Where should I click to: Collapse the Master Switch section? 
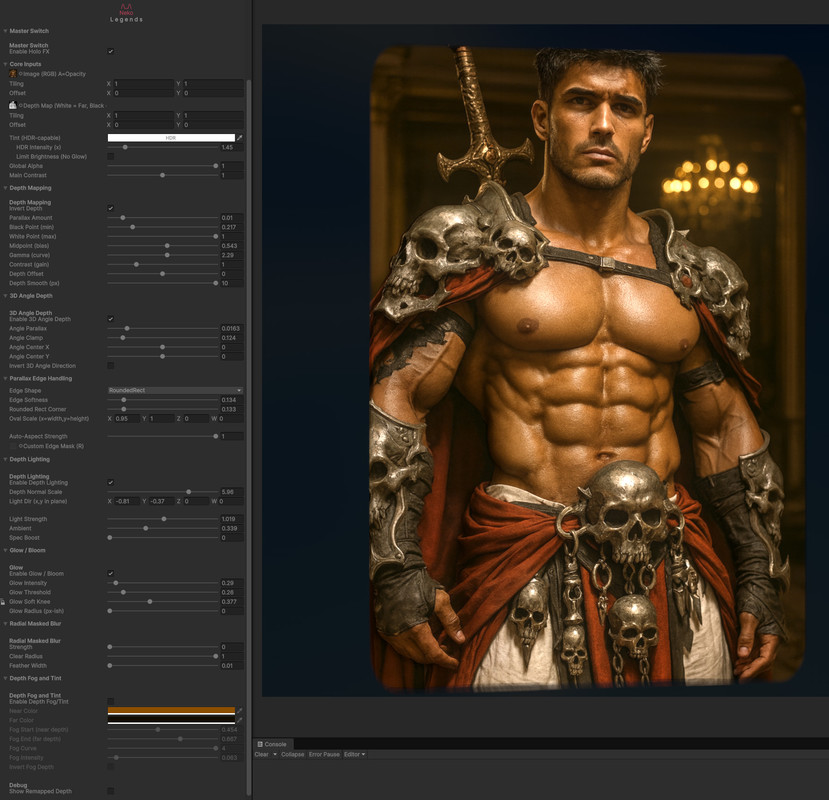(5, 31)
